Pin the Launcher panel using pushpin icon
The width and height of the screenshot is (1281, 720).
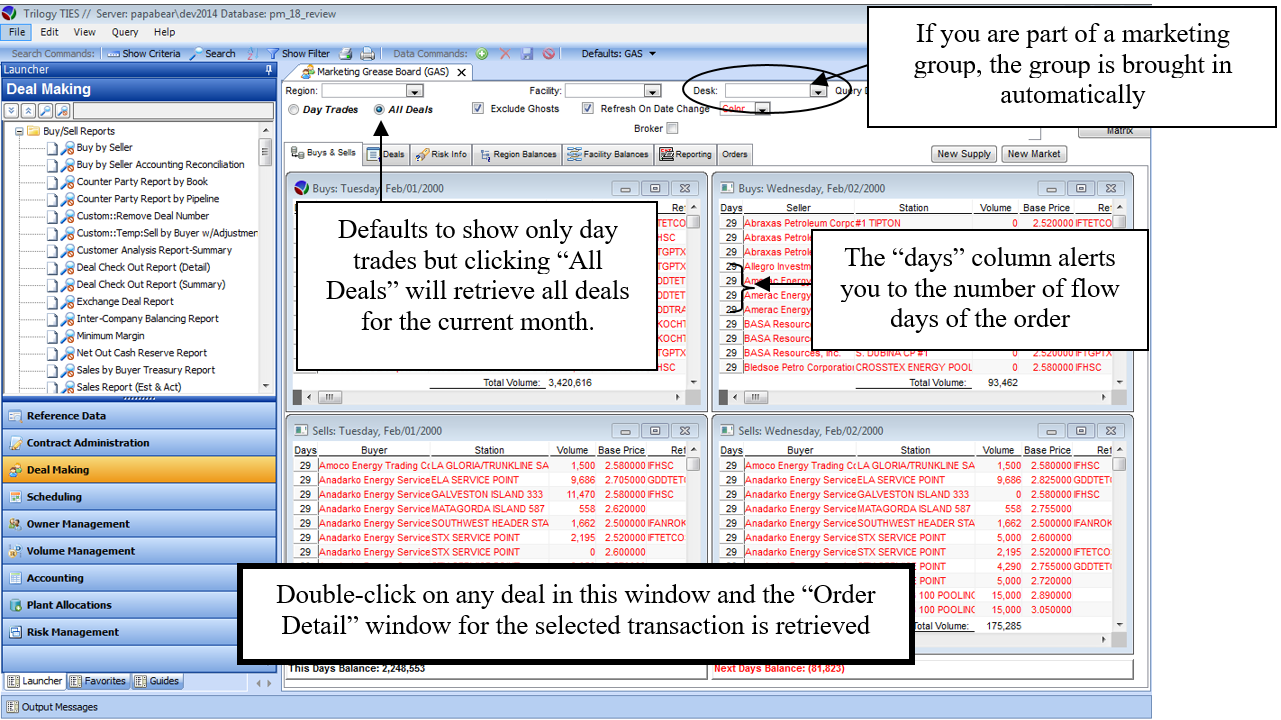[268, 70]
